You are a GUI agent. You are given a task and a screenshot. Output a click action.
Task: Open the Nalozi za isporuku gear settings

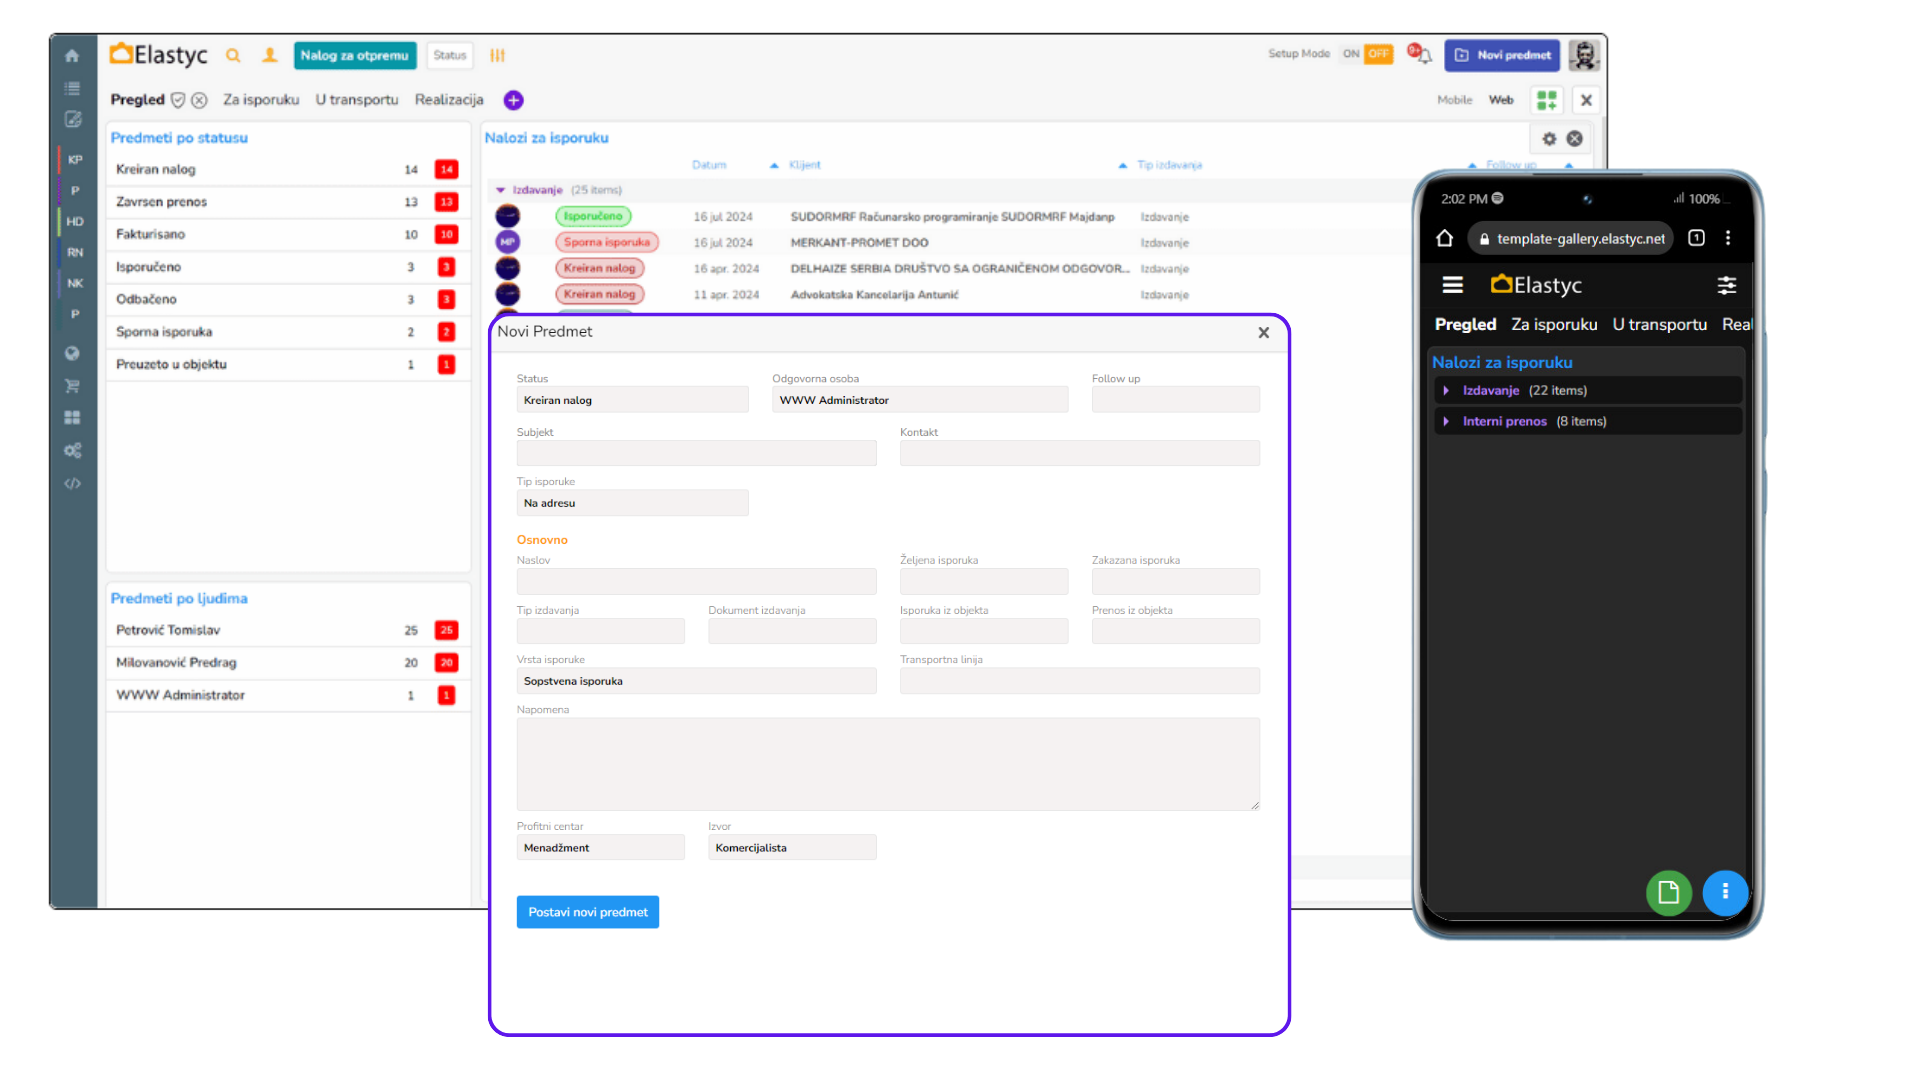point(1549,139)
